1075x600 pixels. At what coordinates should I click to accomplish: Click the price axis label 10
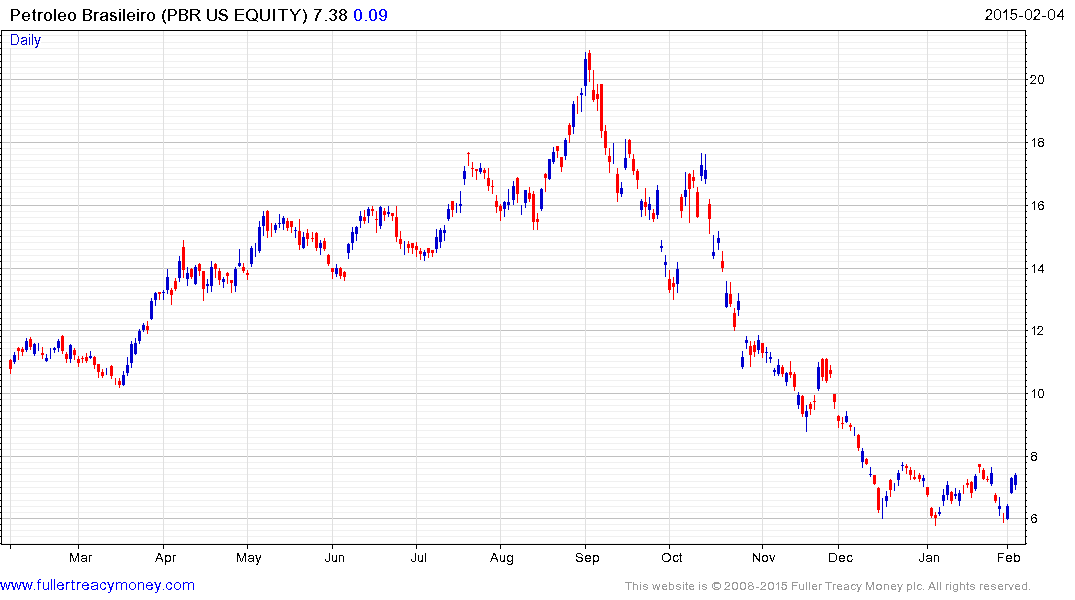(1037, 394)
